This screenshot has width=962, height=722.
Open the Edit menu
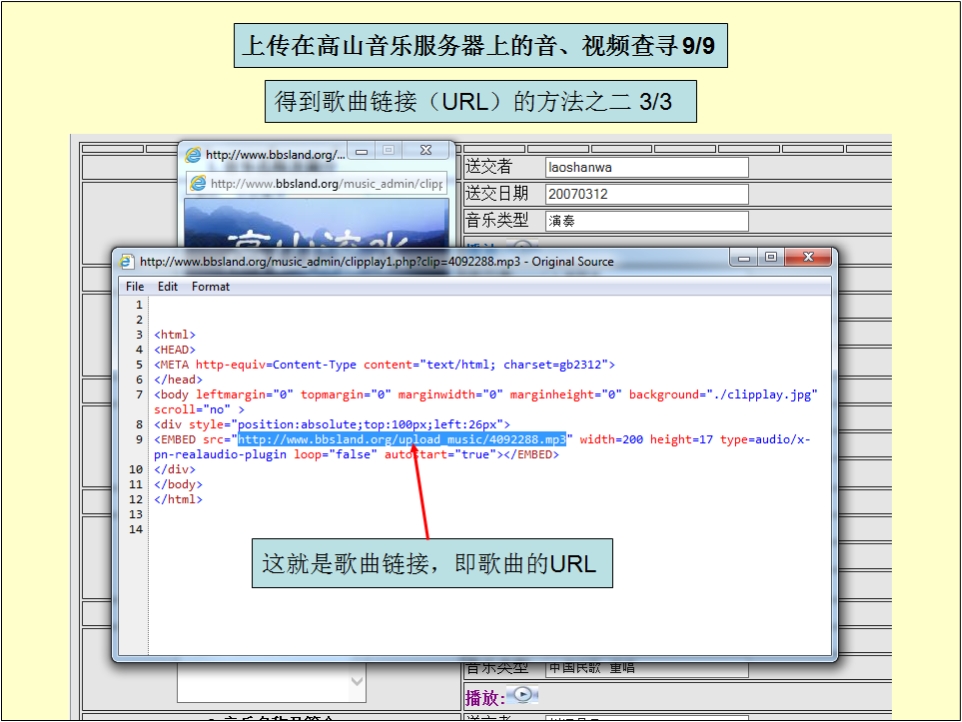click(168, 287)
